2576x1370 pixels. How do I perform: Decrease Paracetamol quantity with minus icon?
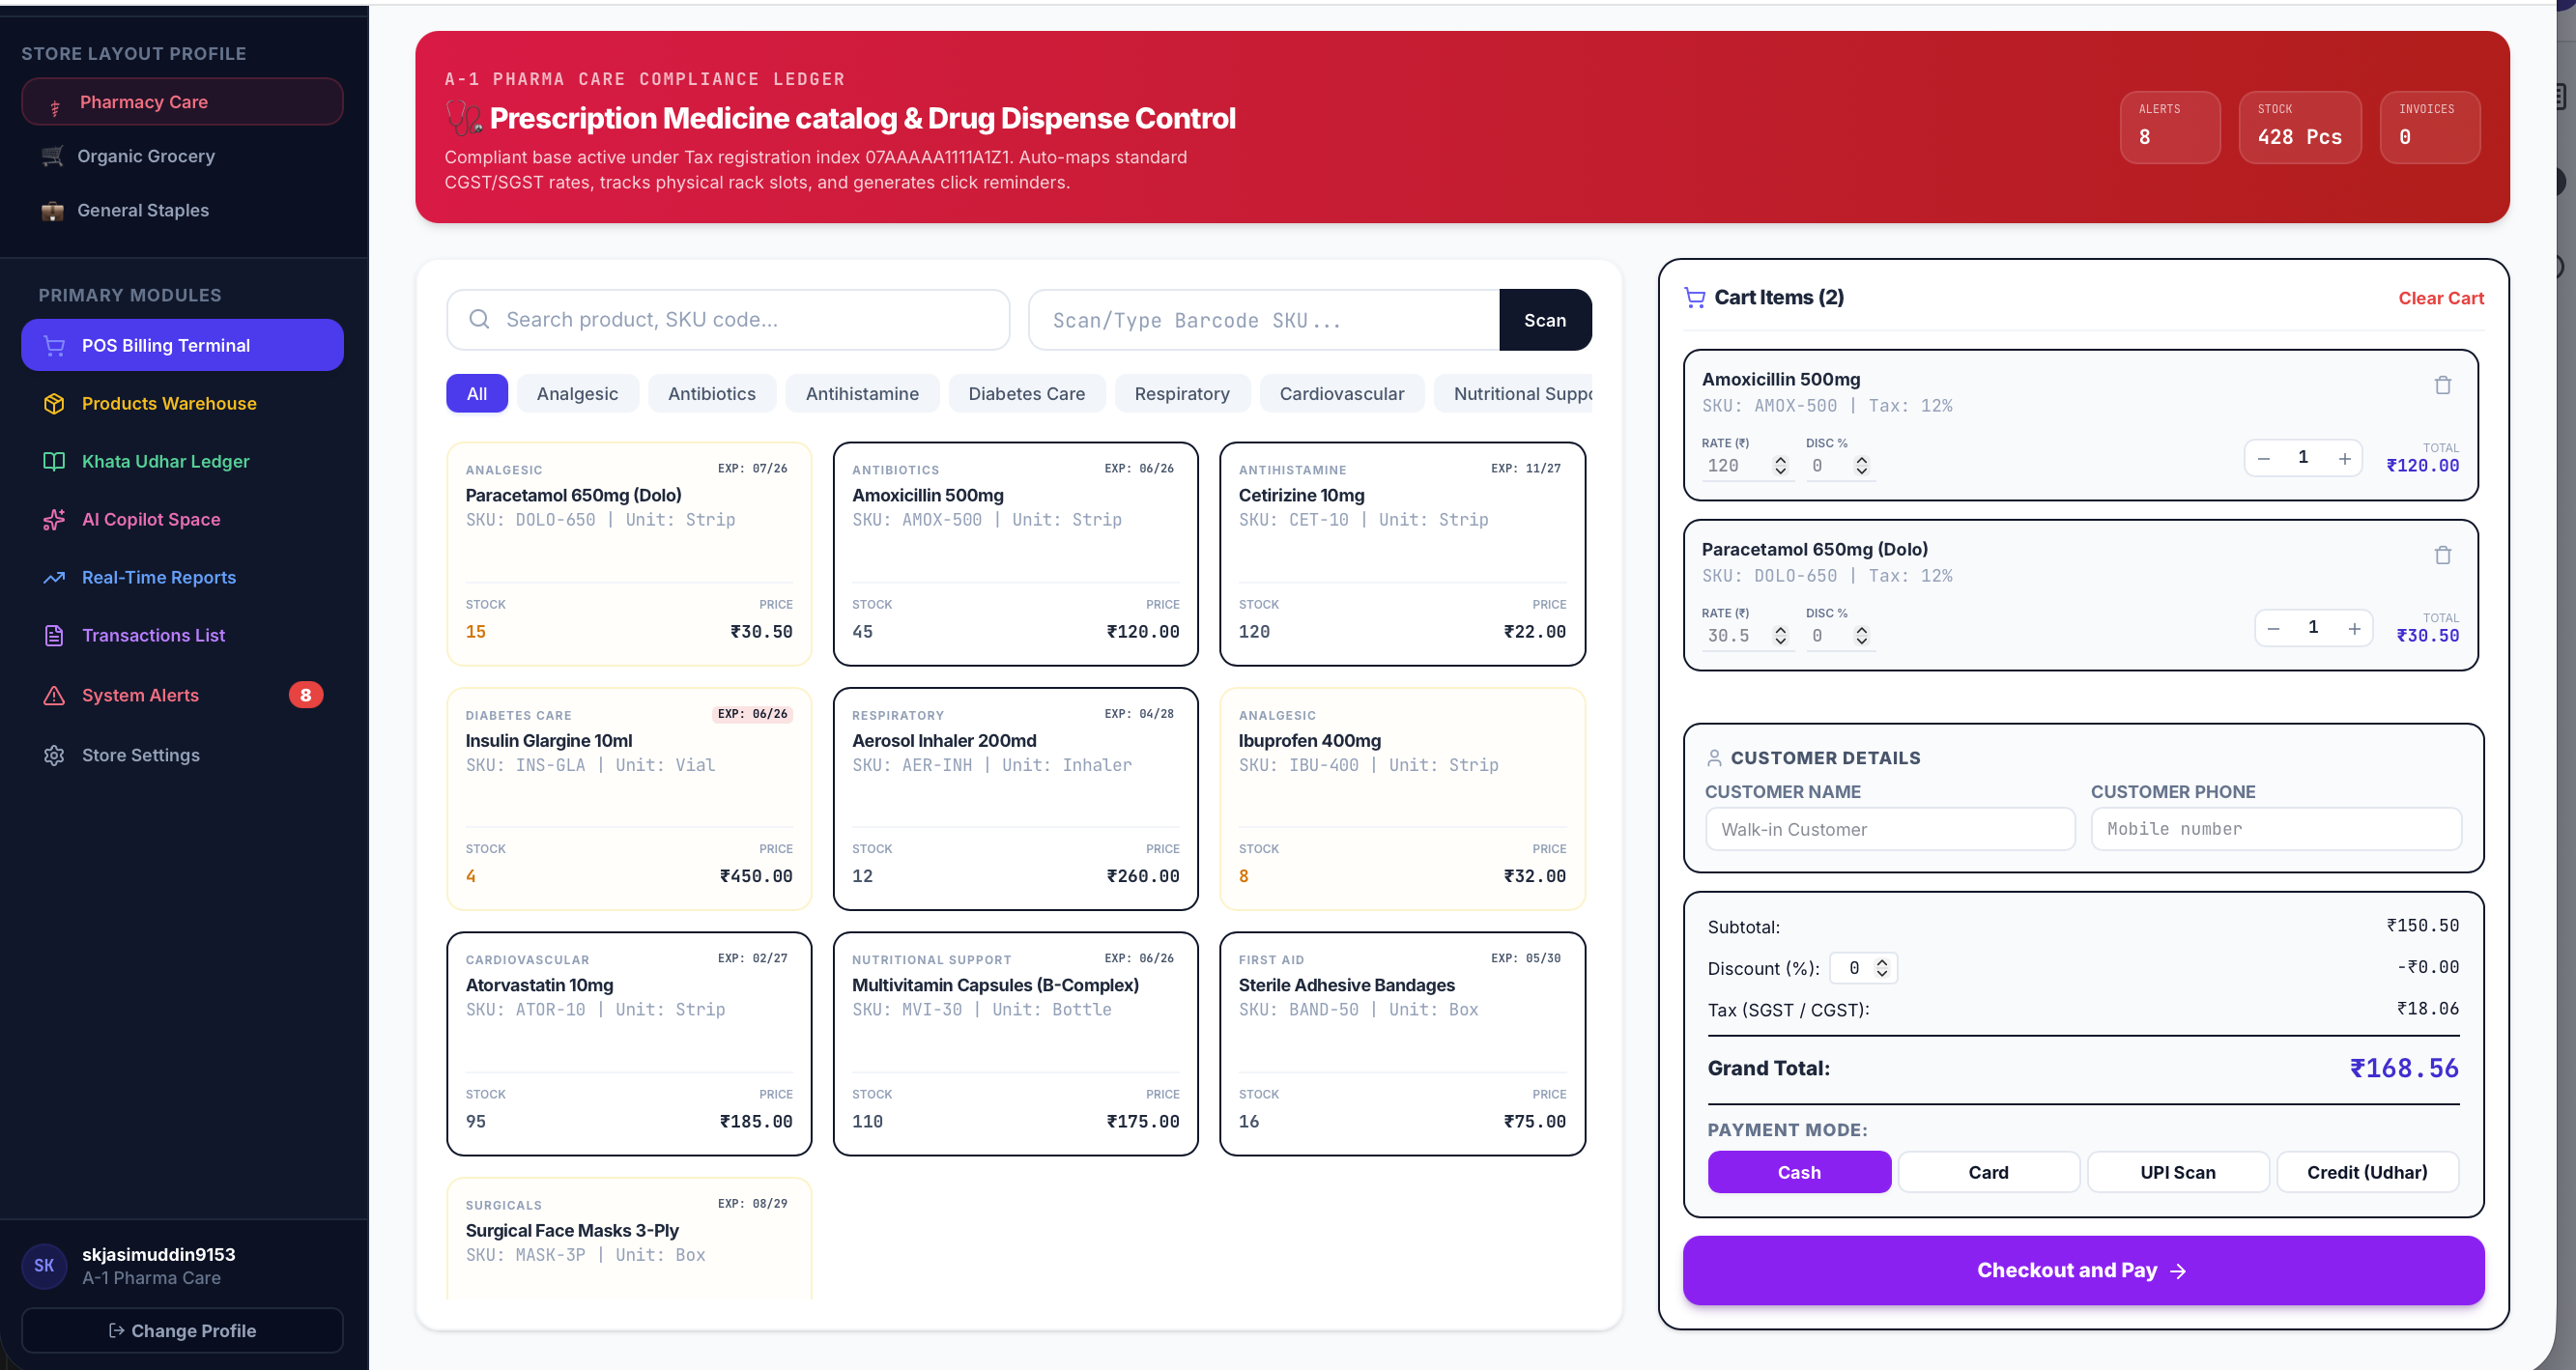click(x=2274, y=628)
